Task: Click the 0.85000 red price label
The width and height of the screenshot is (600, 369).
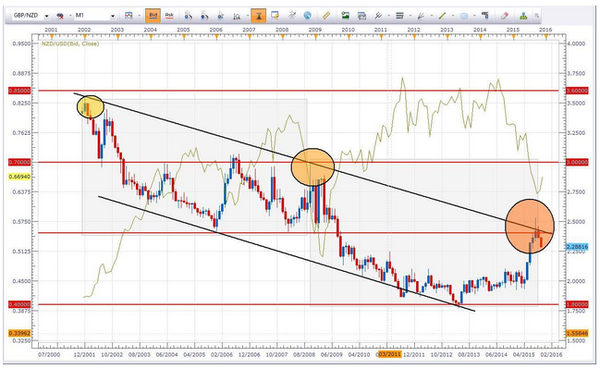Action: [19, 91]
